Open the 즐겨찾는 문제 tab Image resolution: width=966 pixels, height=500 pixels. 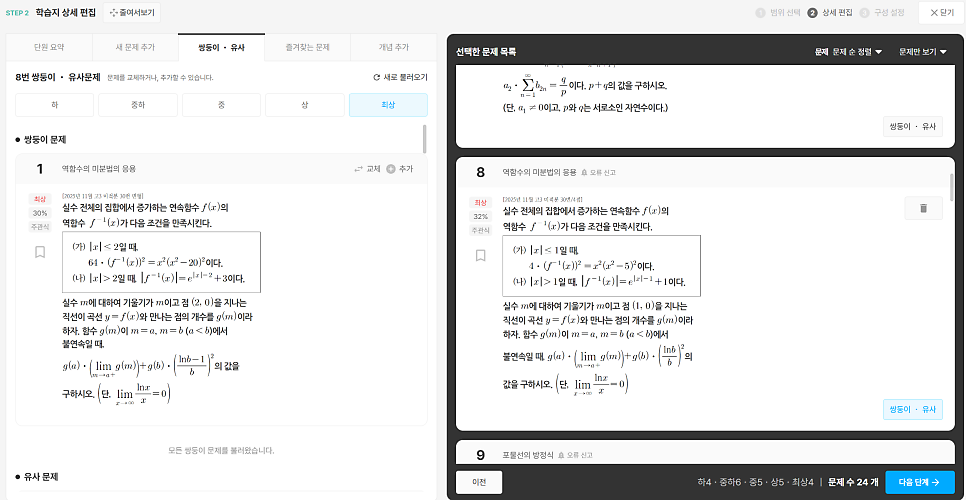coord(307,47)
